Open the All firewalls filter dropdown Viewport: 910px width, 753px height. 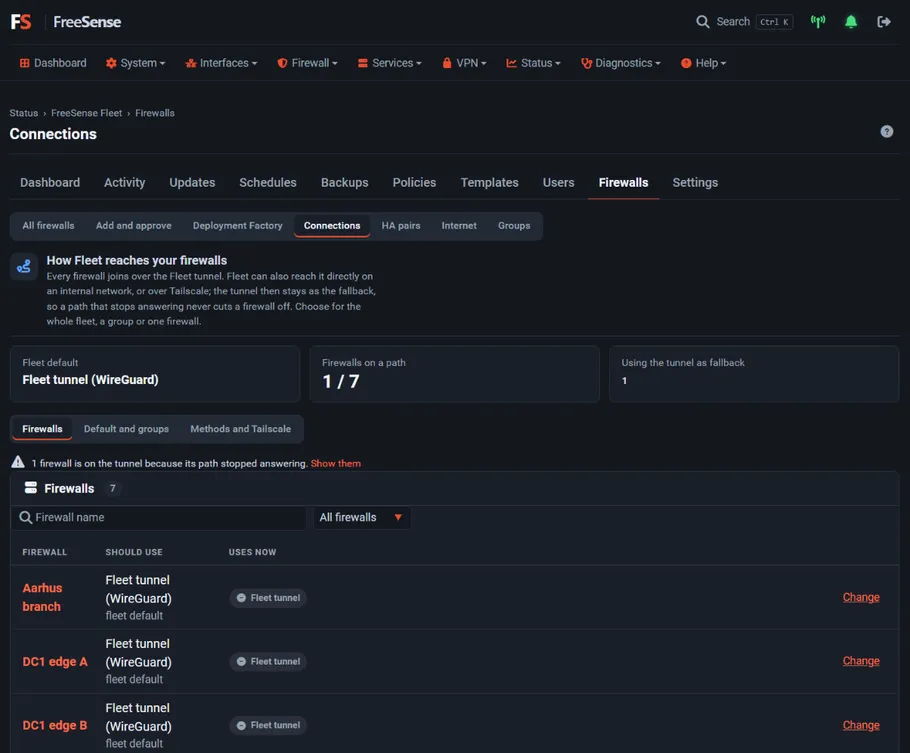tap(362, 517)
